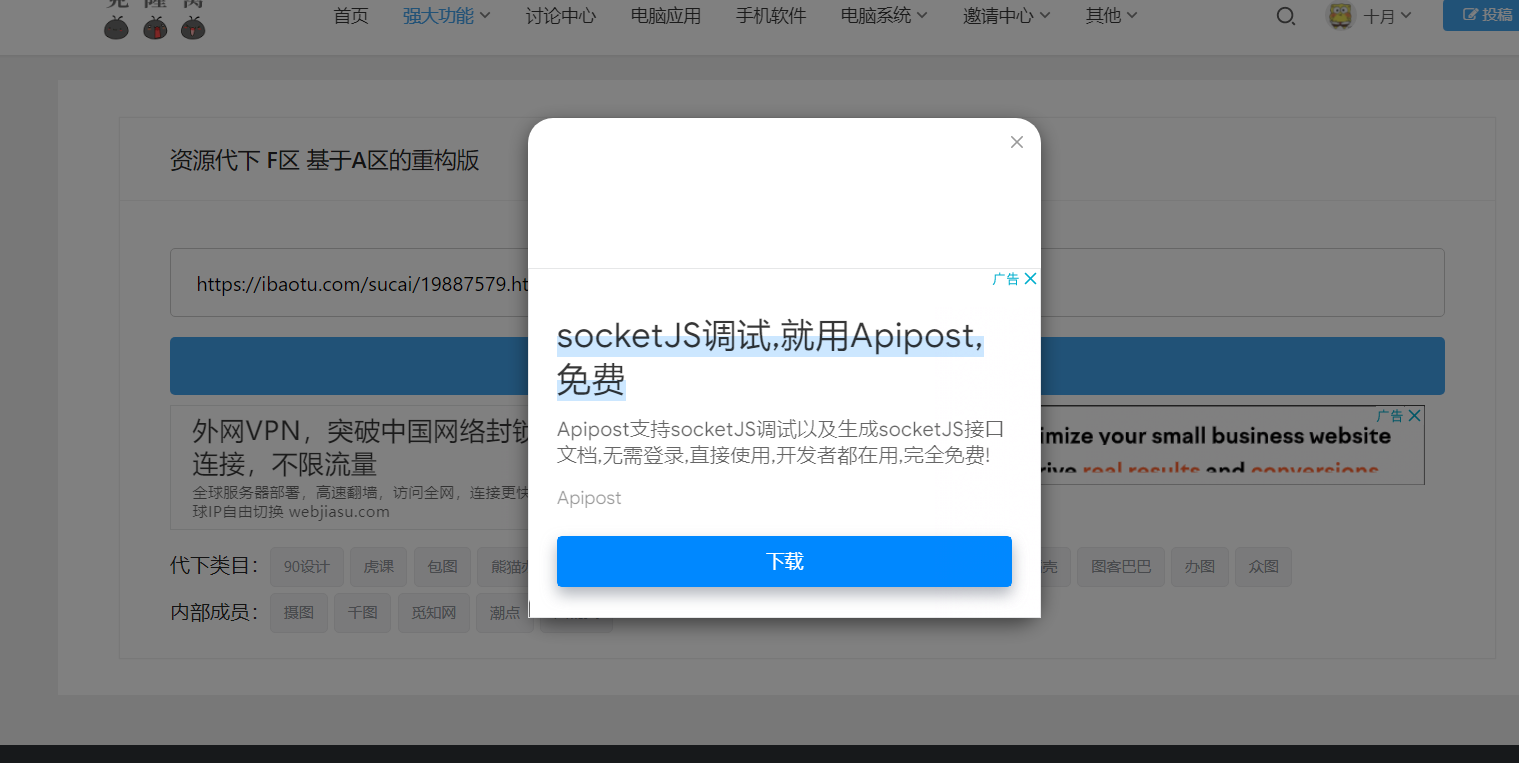Expand the 十月 user dropdown
Image resolution: width=1519 pixels, height=763 pixels.
(x=1388, y=16)
